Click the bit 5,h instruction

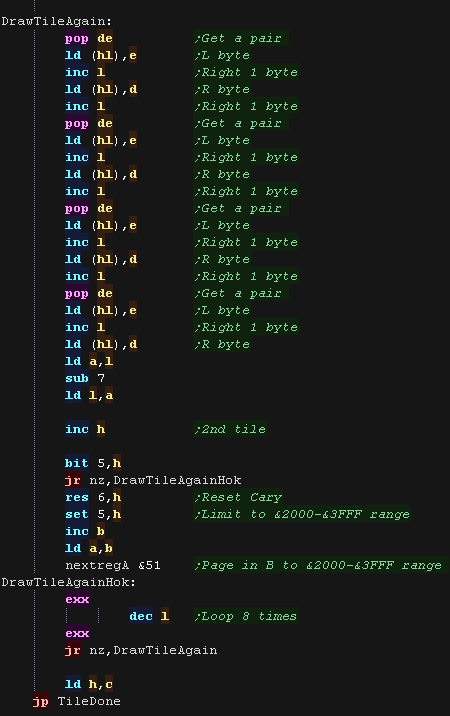[x=93, y=463]
